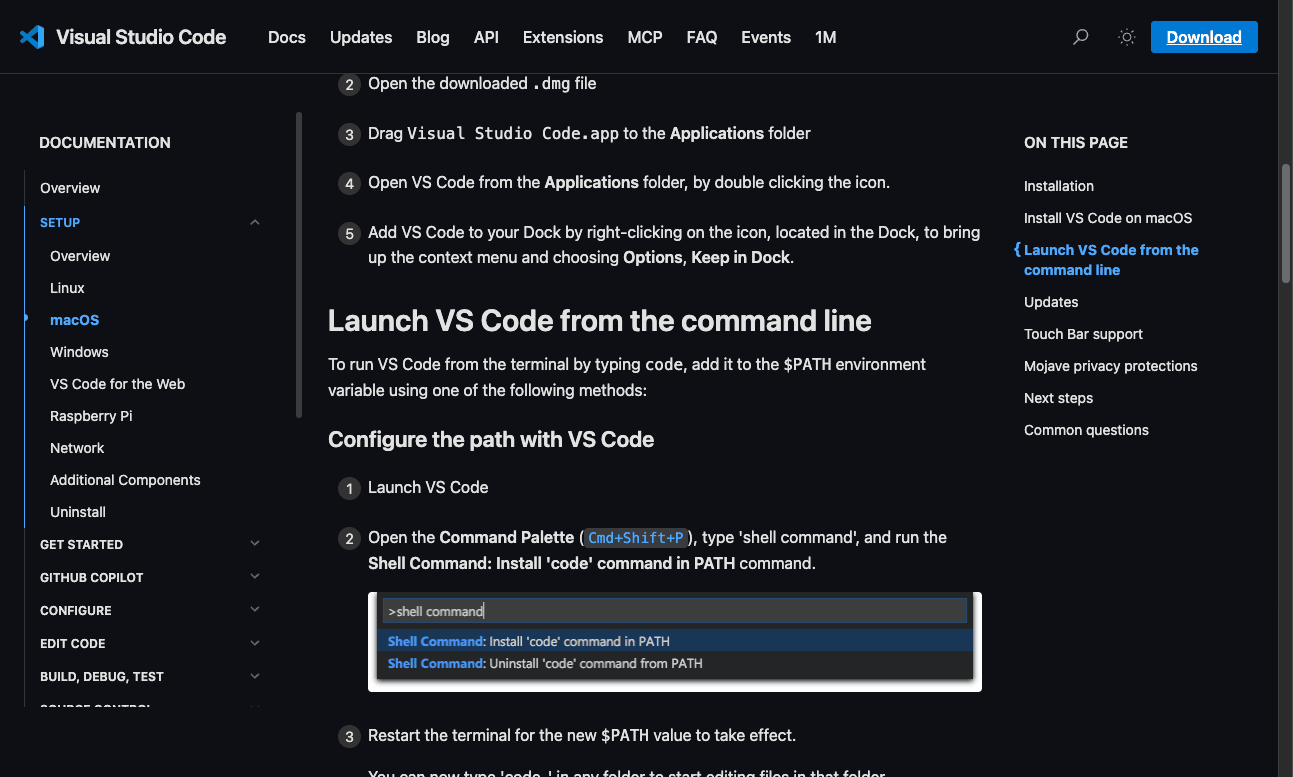This screenshot has width=1293, height=777.
Task: Open the Docs menu item
Action: [287, 37]
